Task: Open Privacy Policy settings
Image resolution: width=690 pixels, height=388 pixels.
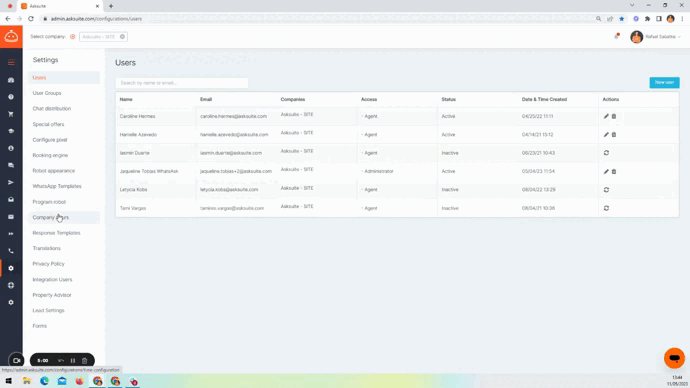Action: 48,264
